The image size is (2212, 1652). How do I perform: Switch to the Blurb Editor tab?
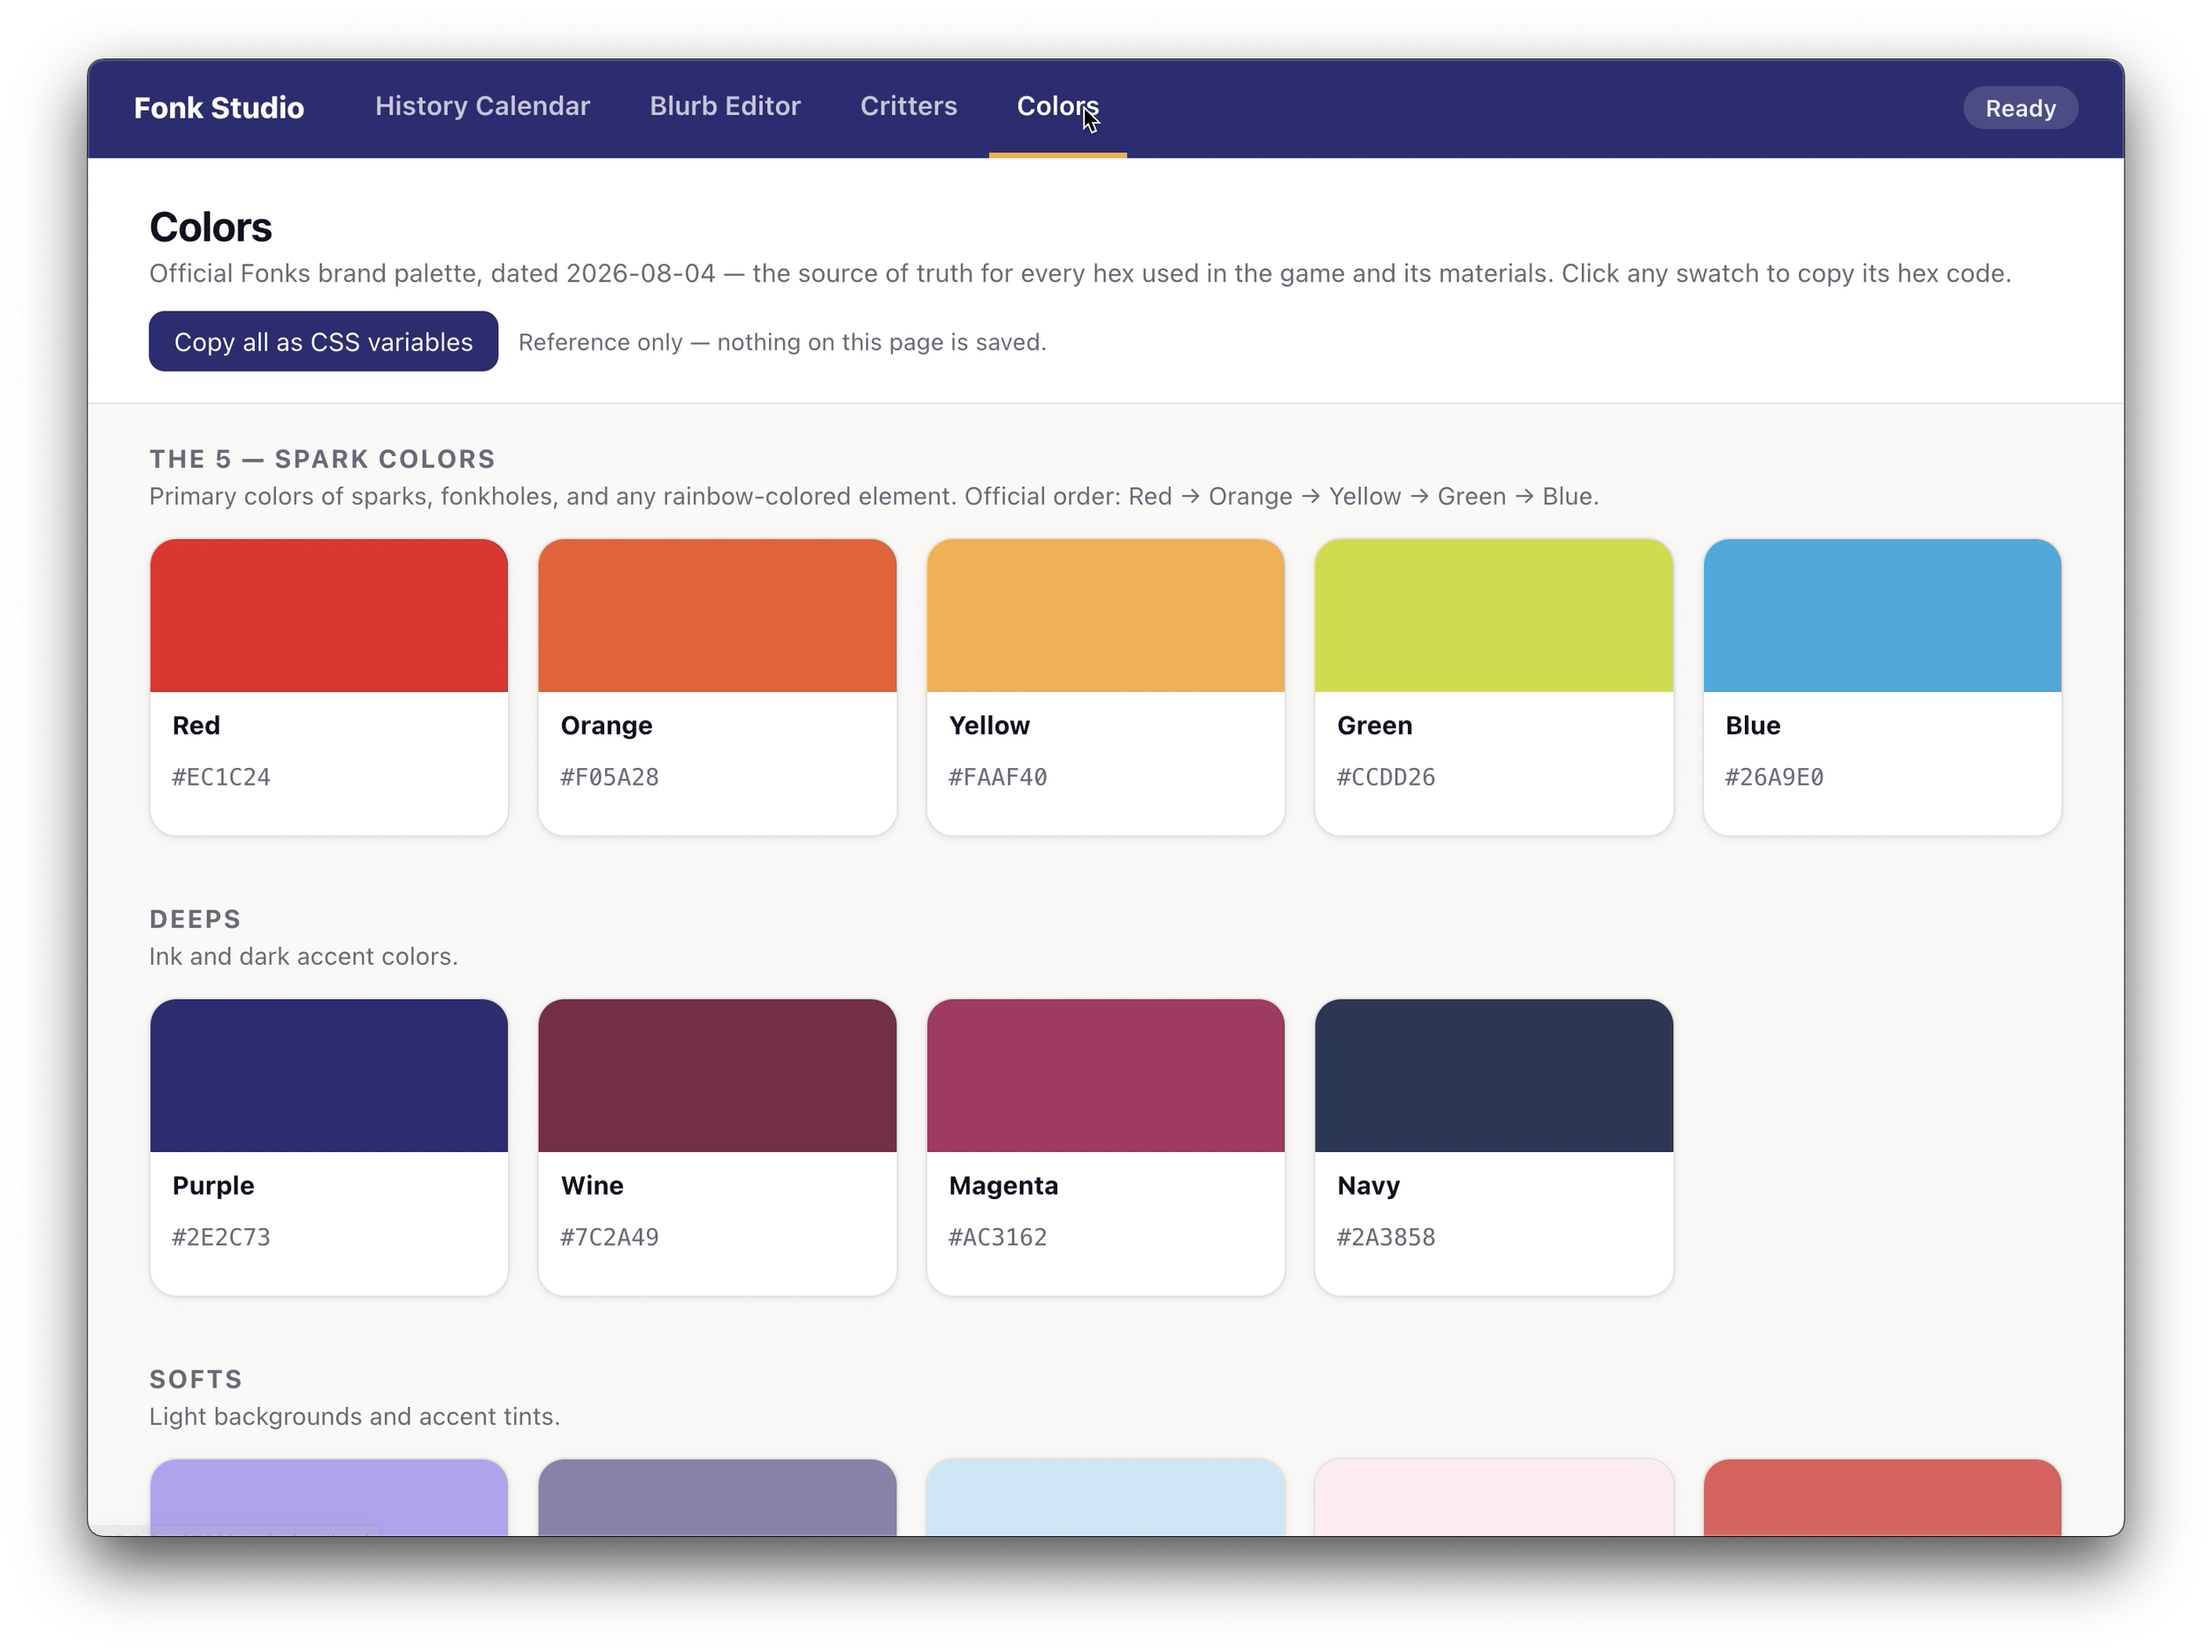point(725,106)
